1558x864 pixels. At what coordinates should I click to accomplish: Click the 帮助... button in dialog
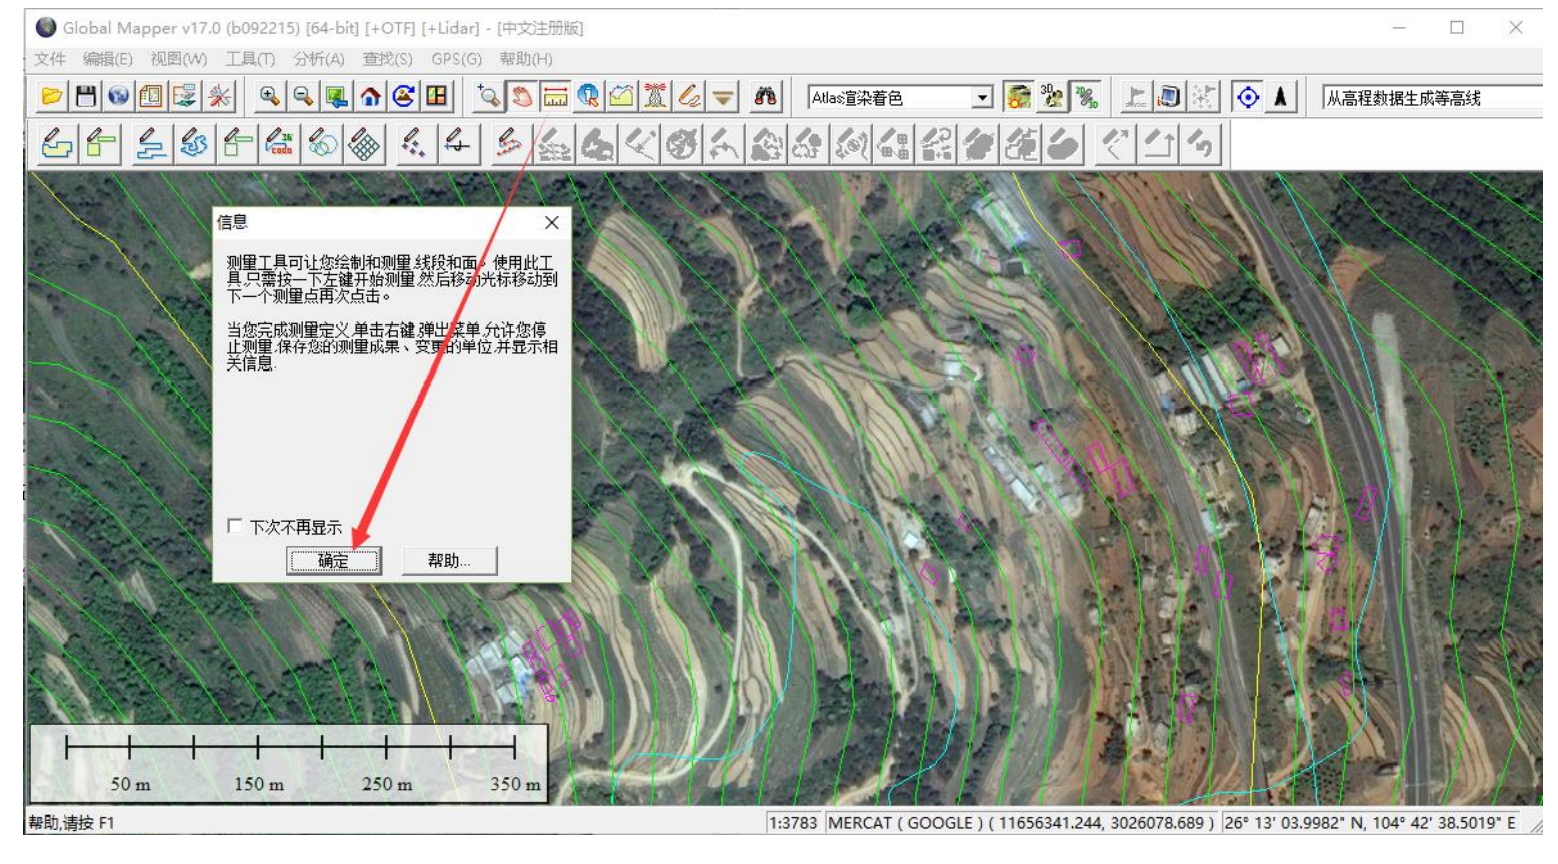click(x=449, y=561)
